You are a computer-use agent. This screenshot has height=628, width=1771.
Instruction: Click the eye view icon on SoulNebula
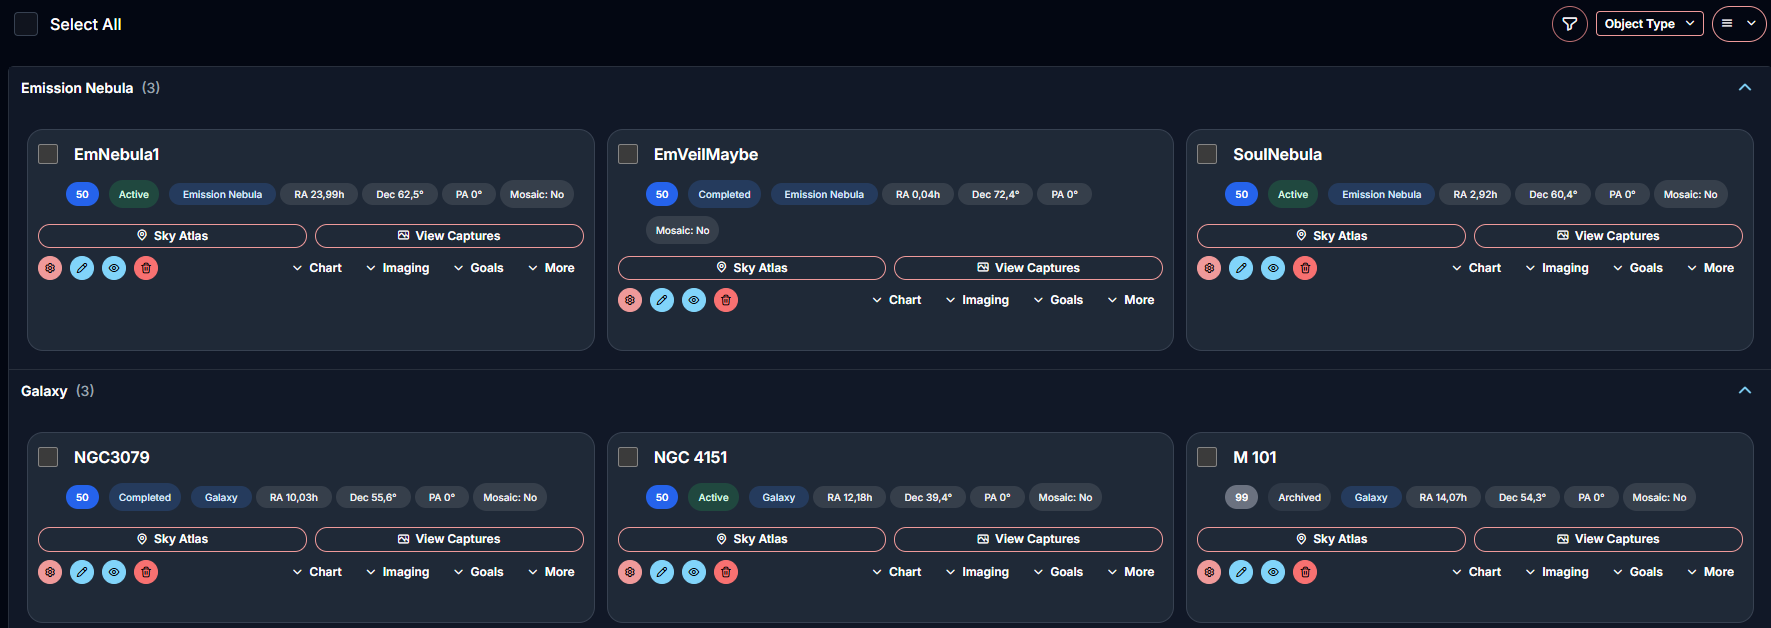[x=1273, y=268]
